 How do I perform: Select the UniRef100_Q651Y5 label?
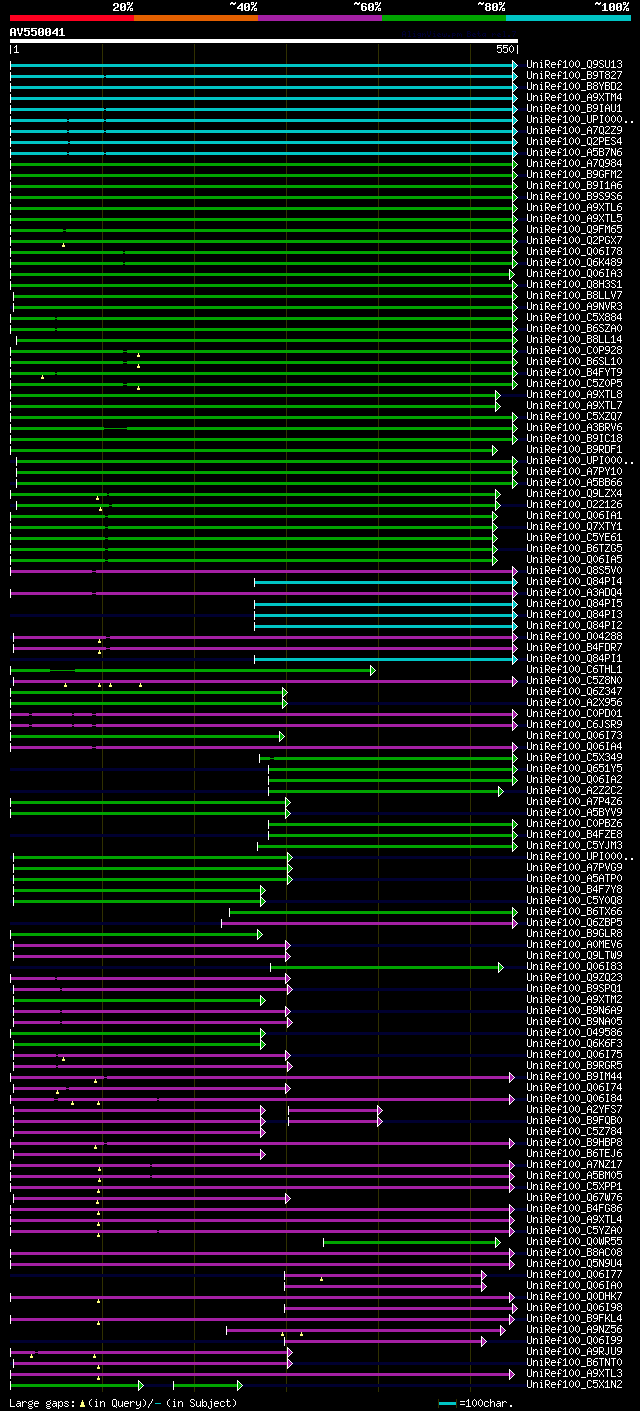pyautogui.click(x=574, y=768)
